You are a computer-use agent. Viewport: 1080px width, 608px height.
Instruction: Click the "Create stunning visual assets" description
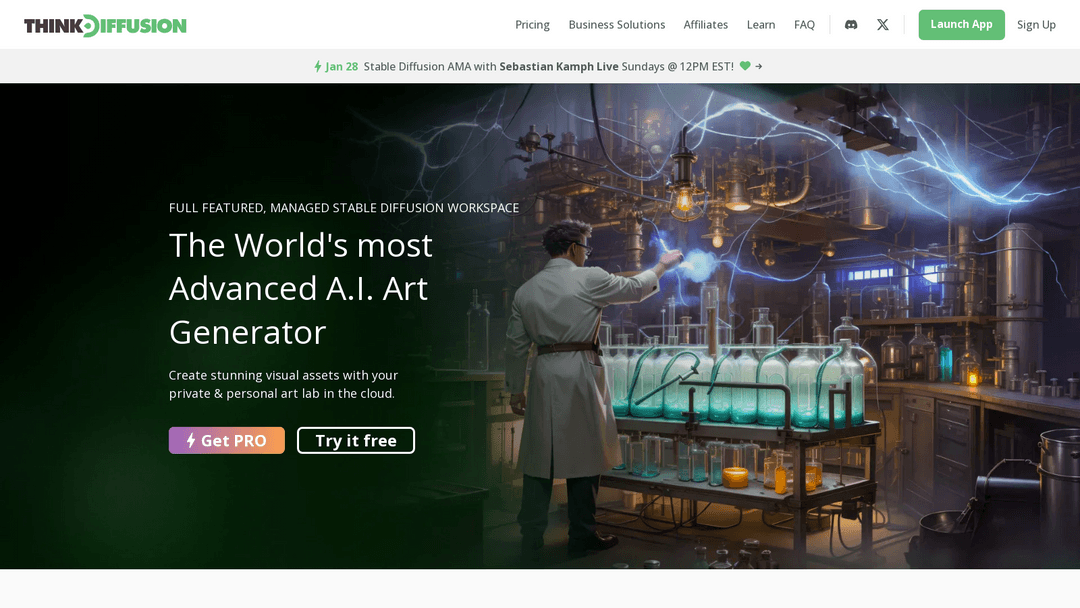click(283, 384)
